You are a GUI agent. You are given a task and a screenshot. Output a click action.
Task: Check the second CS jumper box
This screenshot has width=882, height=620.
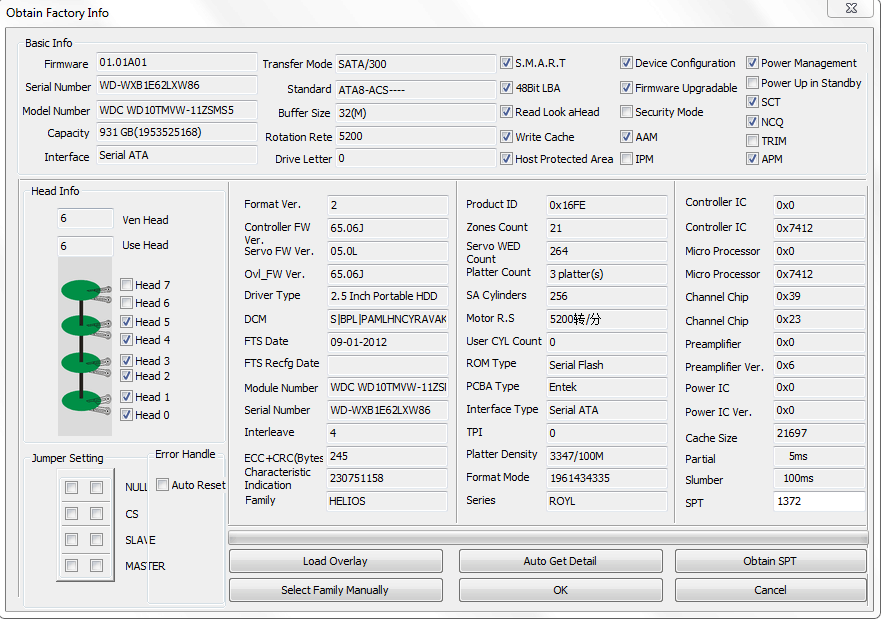click(x=97, y=514)
